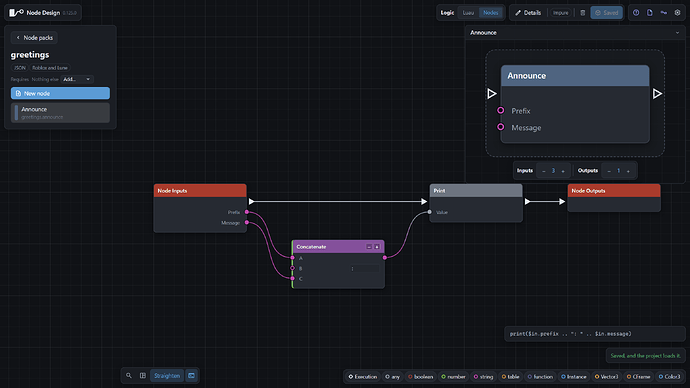
Task: Click the Message pin in the preview
Action: coord(500,127)
